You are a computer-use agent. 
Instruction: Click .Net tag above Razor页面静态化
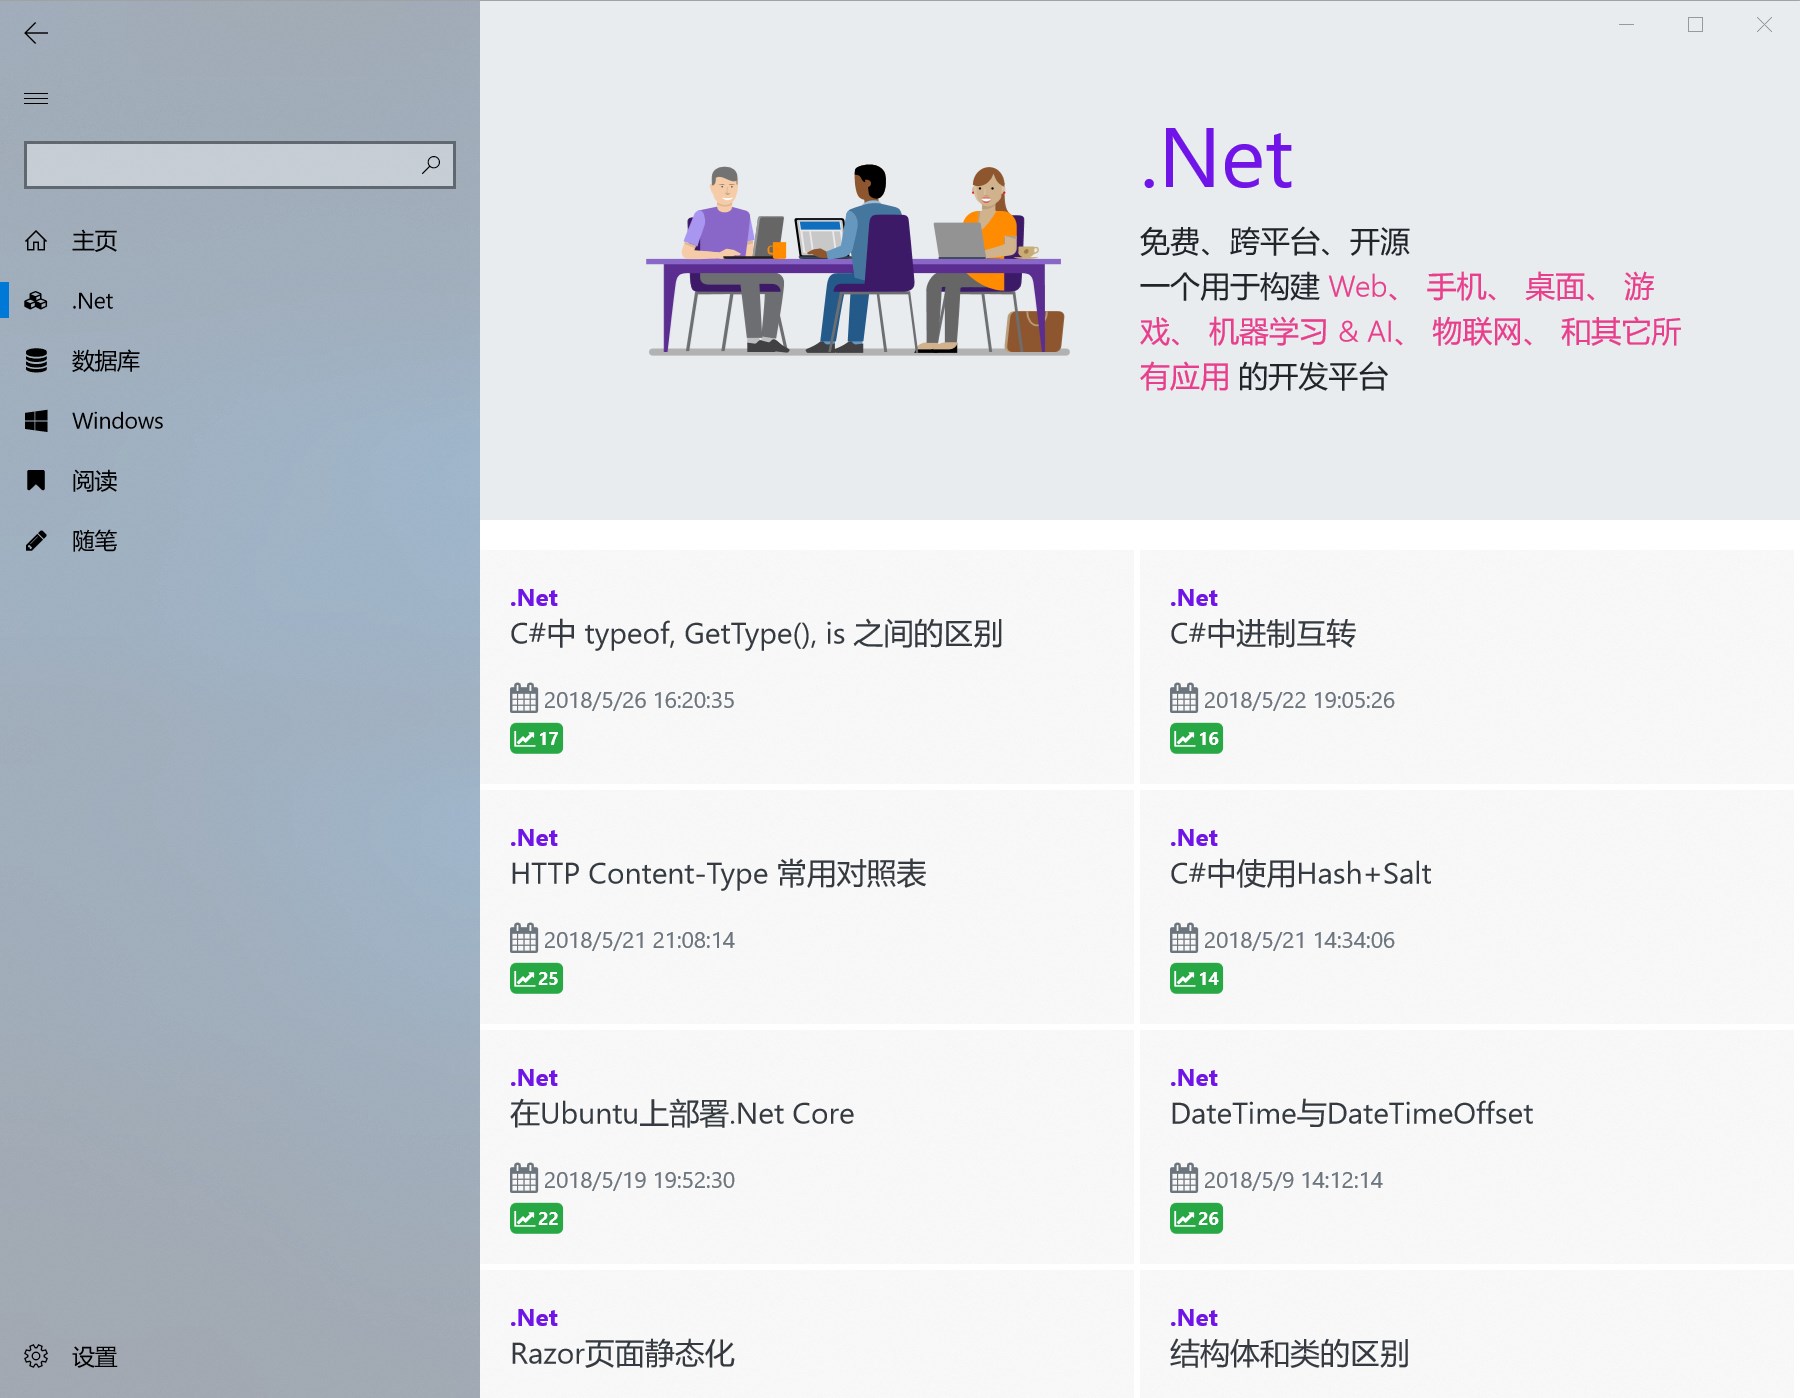534,1318
